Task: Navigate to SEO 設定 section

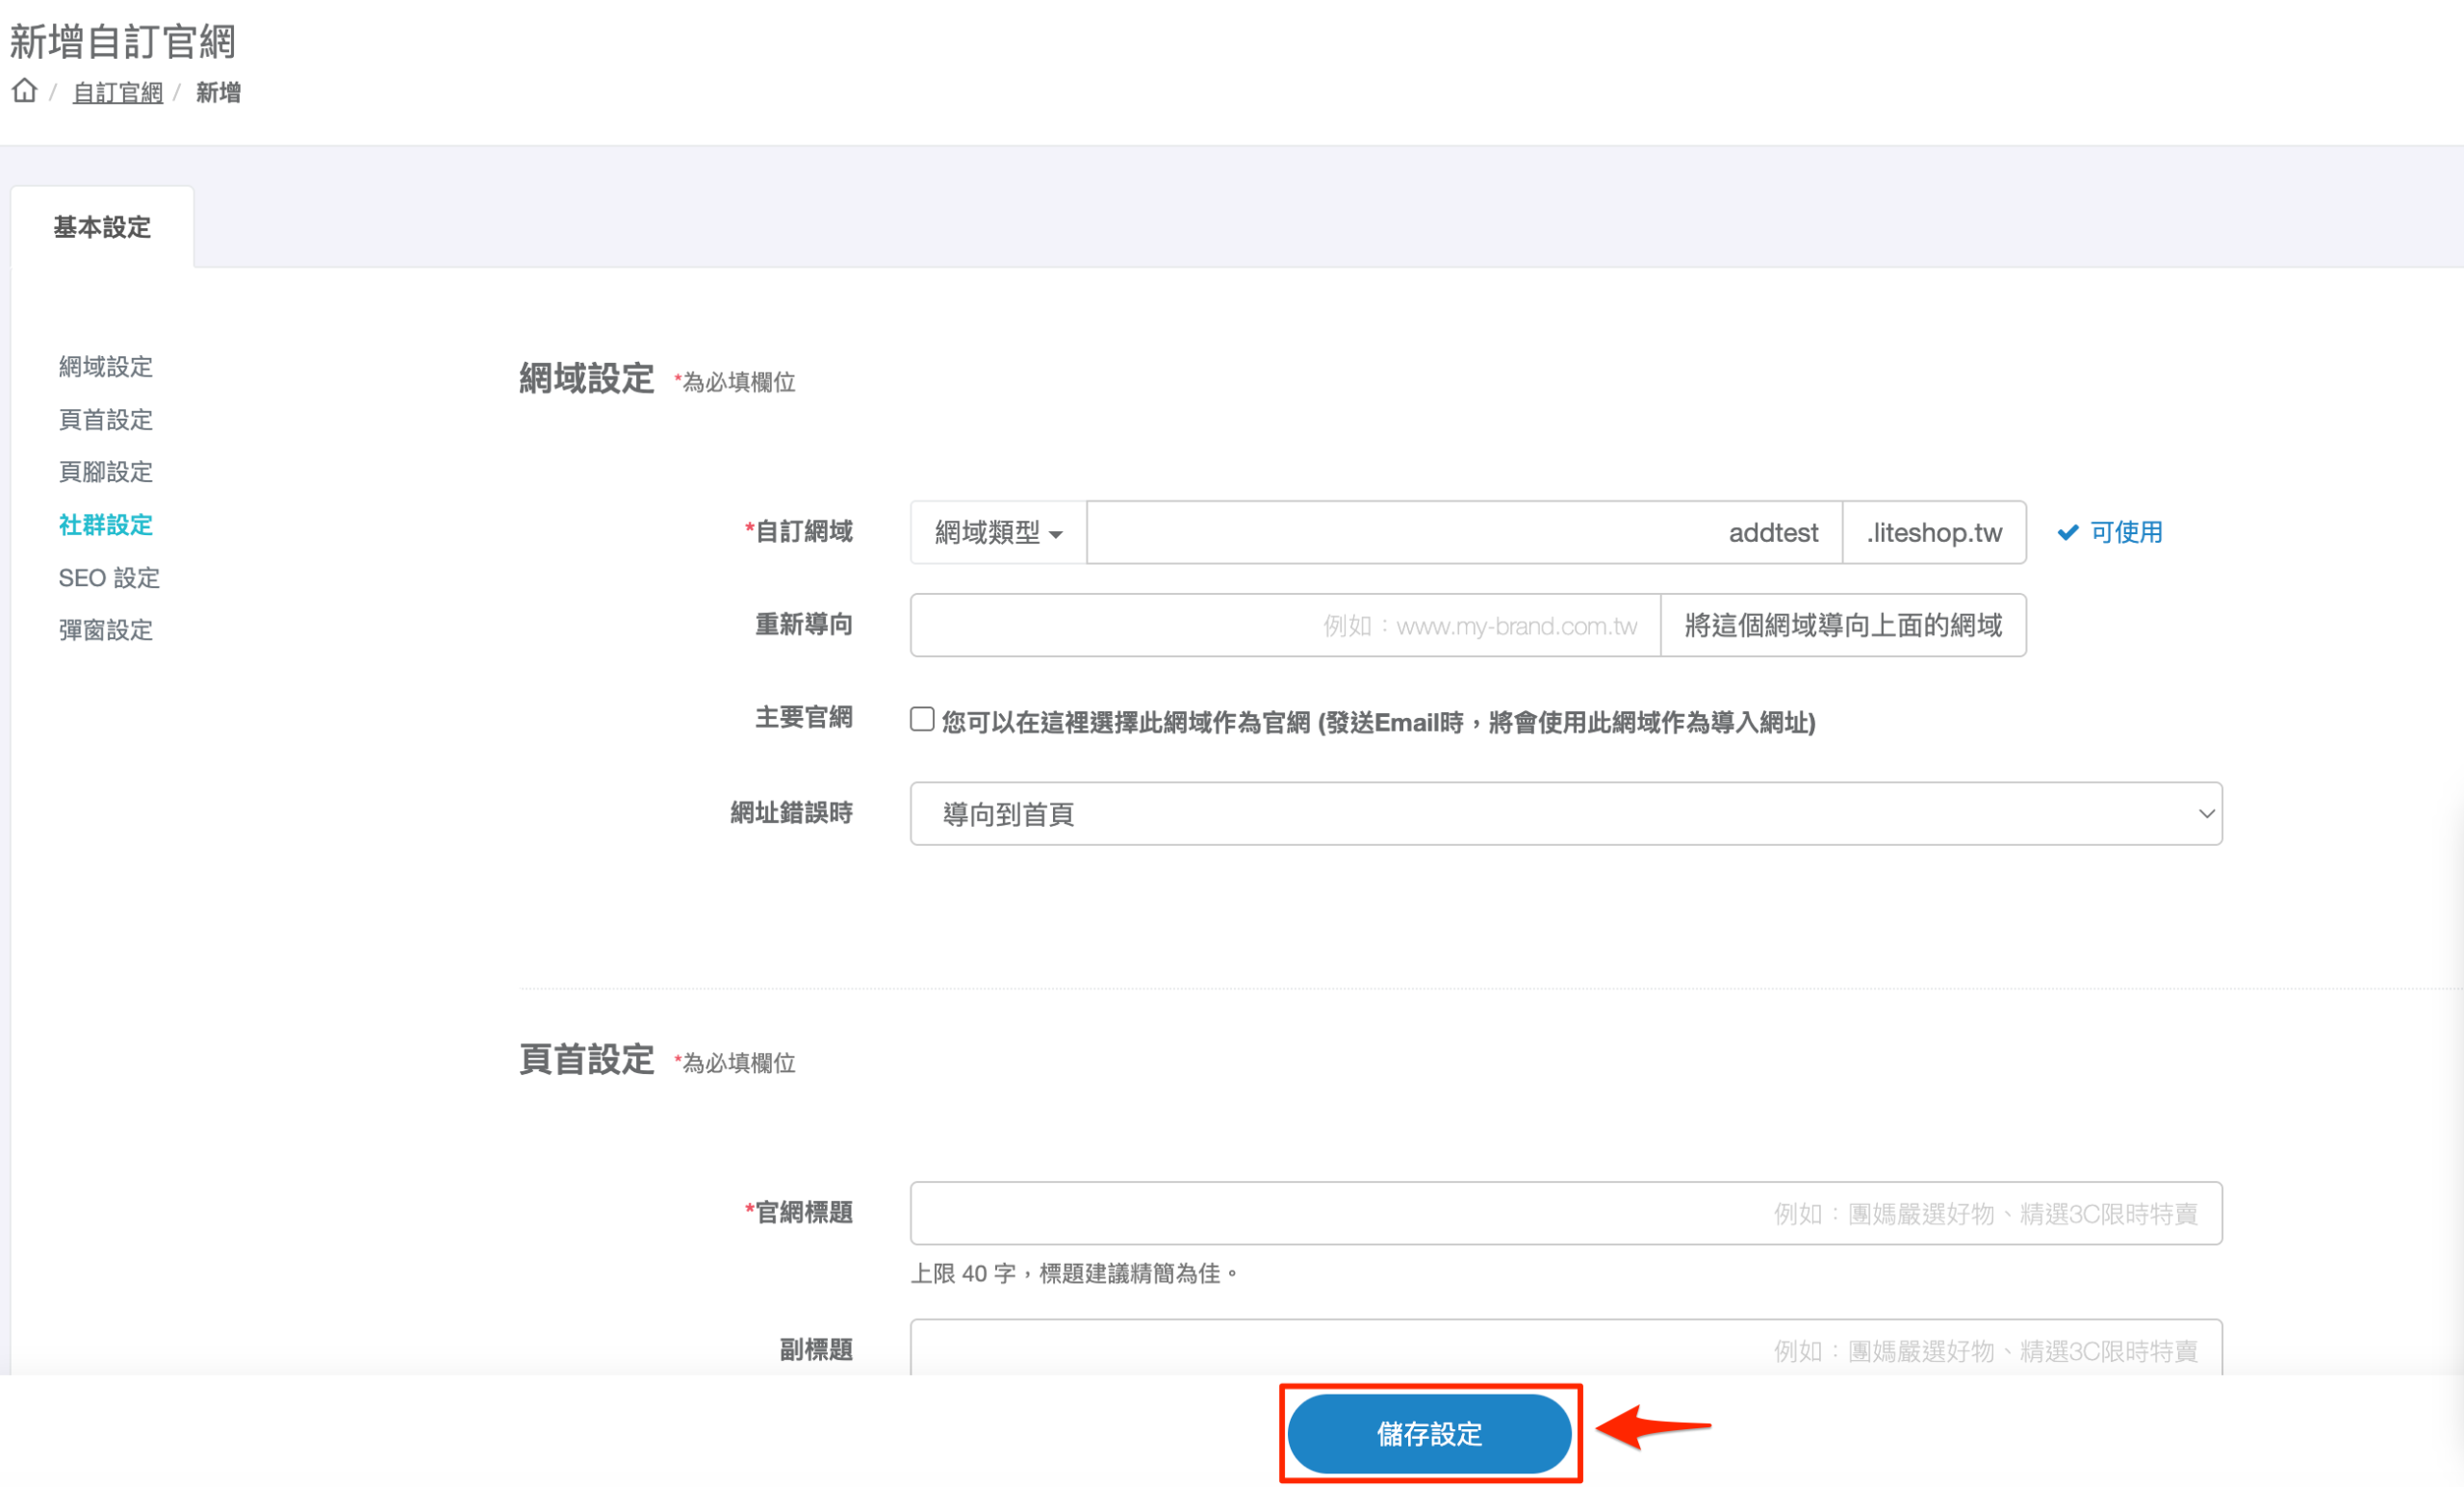Action: click(109, 578)
